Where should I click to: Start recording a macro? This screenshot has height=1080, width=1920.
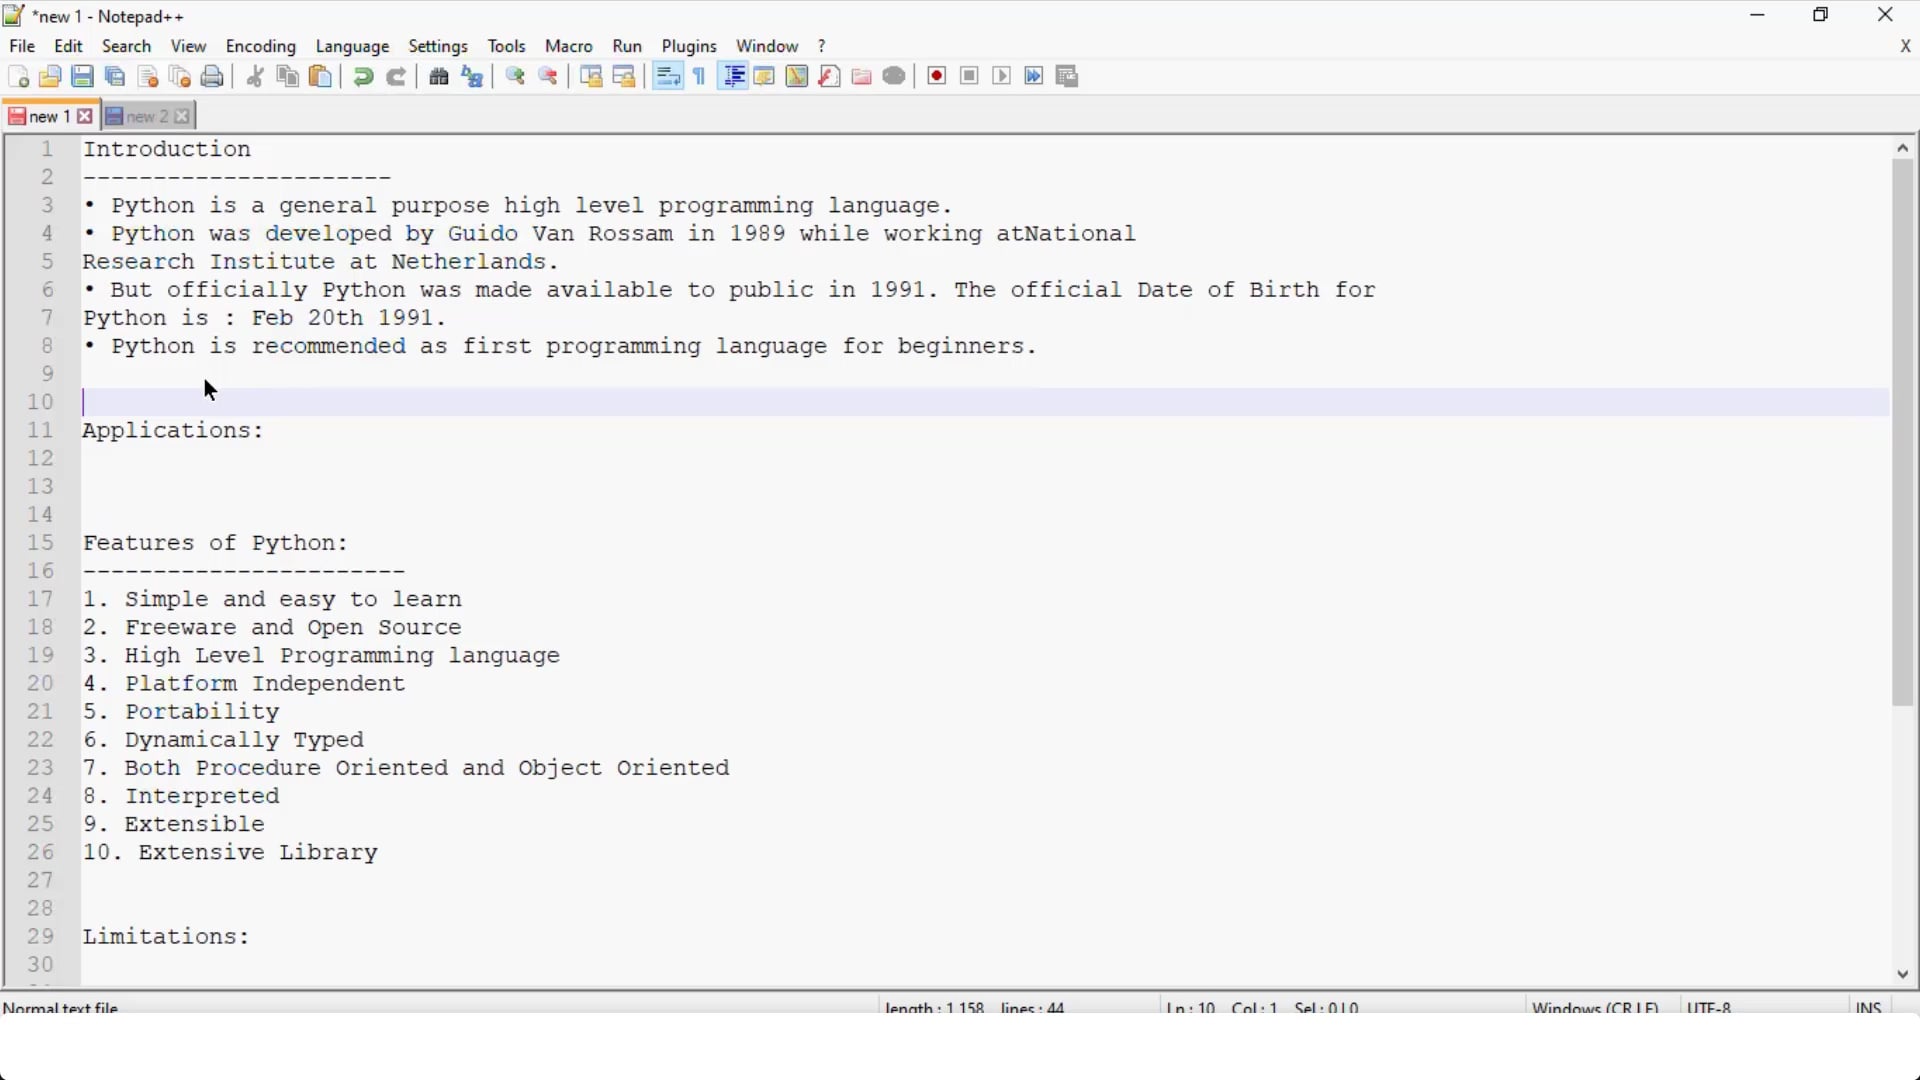pyautogui.click(x=937, y=76)
